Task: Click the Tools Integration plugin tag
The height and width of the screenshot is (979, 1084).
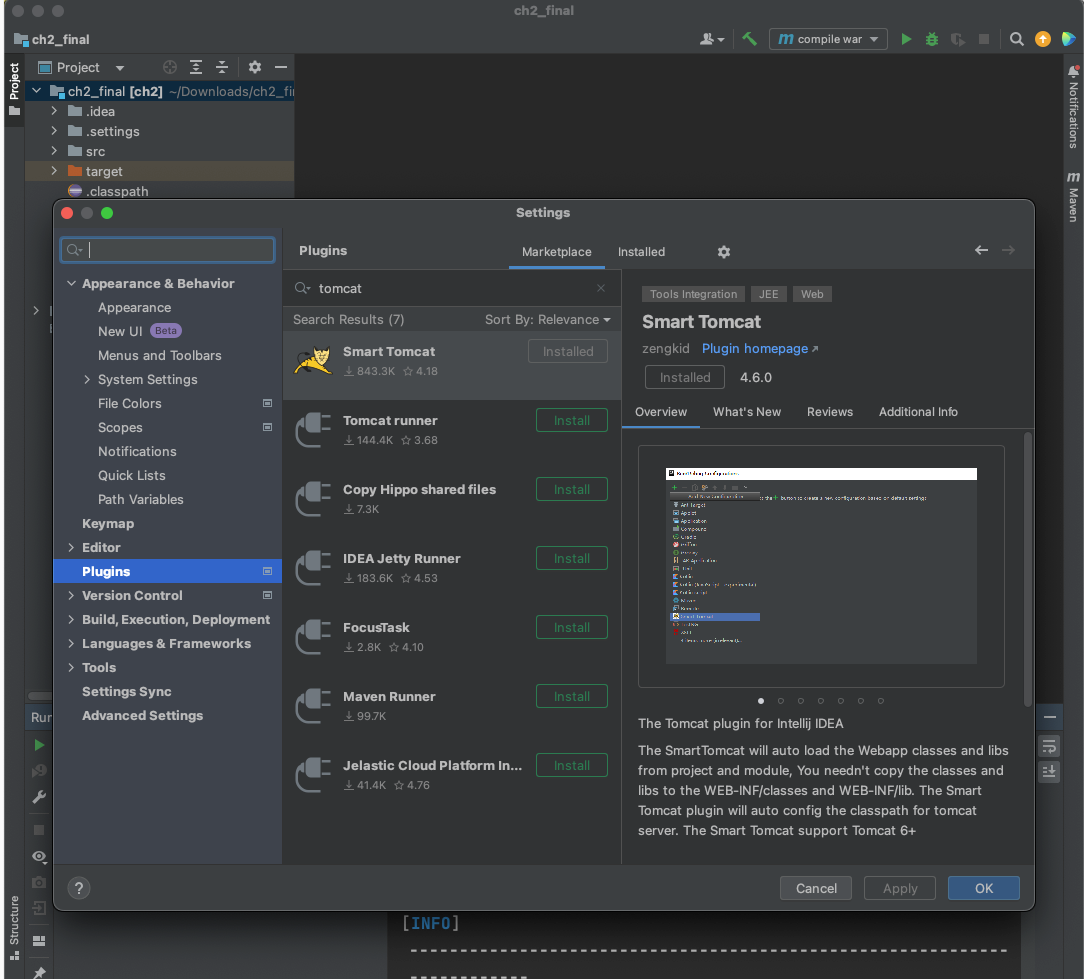Action: [693, 294]
